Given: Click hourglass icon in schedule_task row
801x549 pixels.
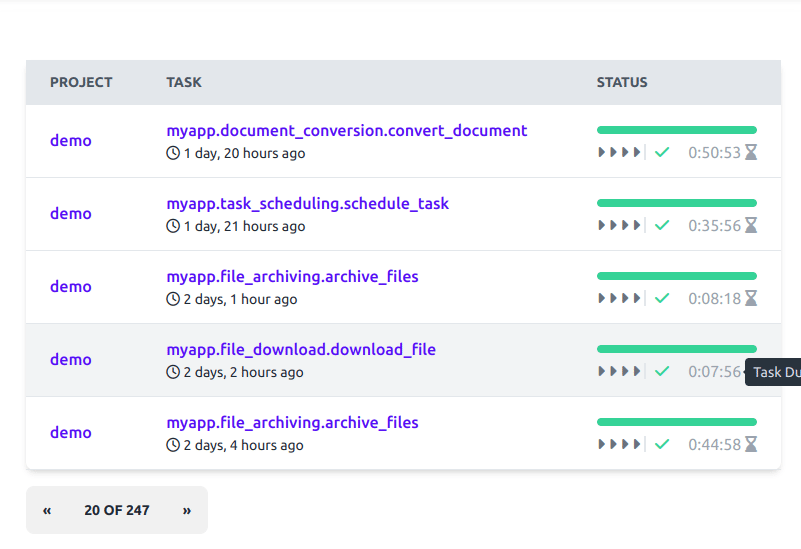Looking at the screenshot, I should [x=751, y=226].
